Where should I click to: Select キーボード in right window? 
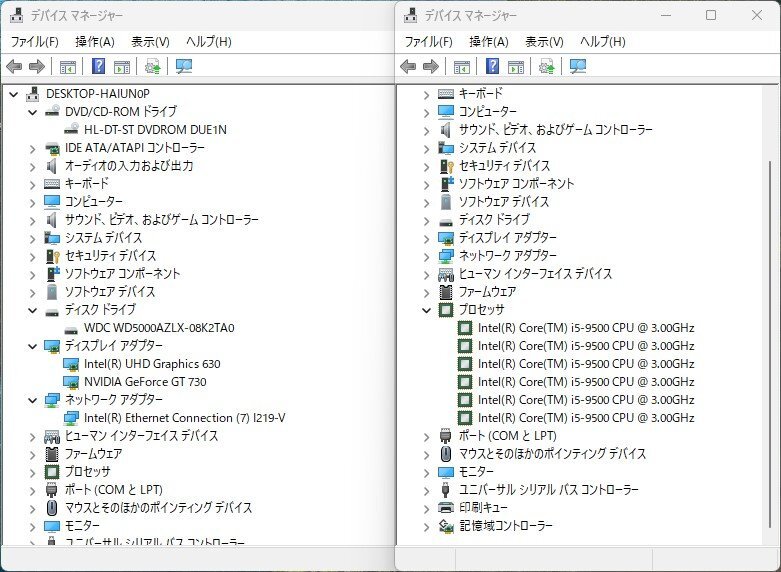tap(481, 94)
